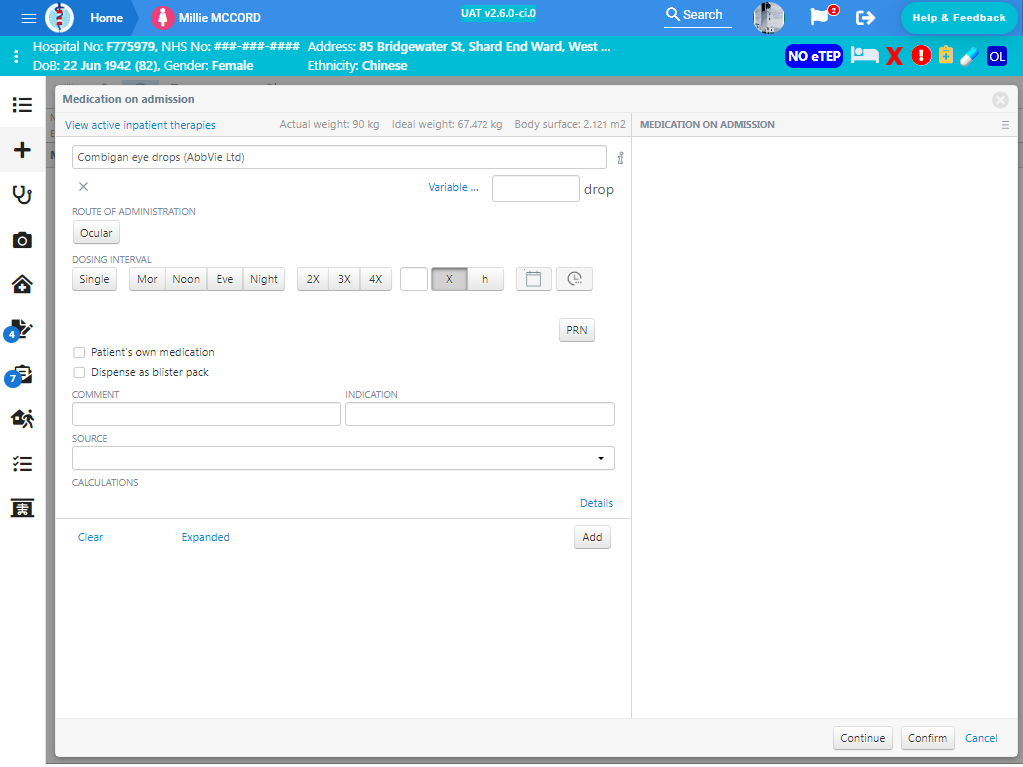Click the NO eTEP status badge
Viewport: 1023px width, 767px height.
[x=814, y=56]
